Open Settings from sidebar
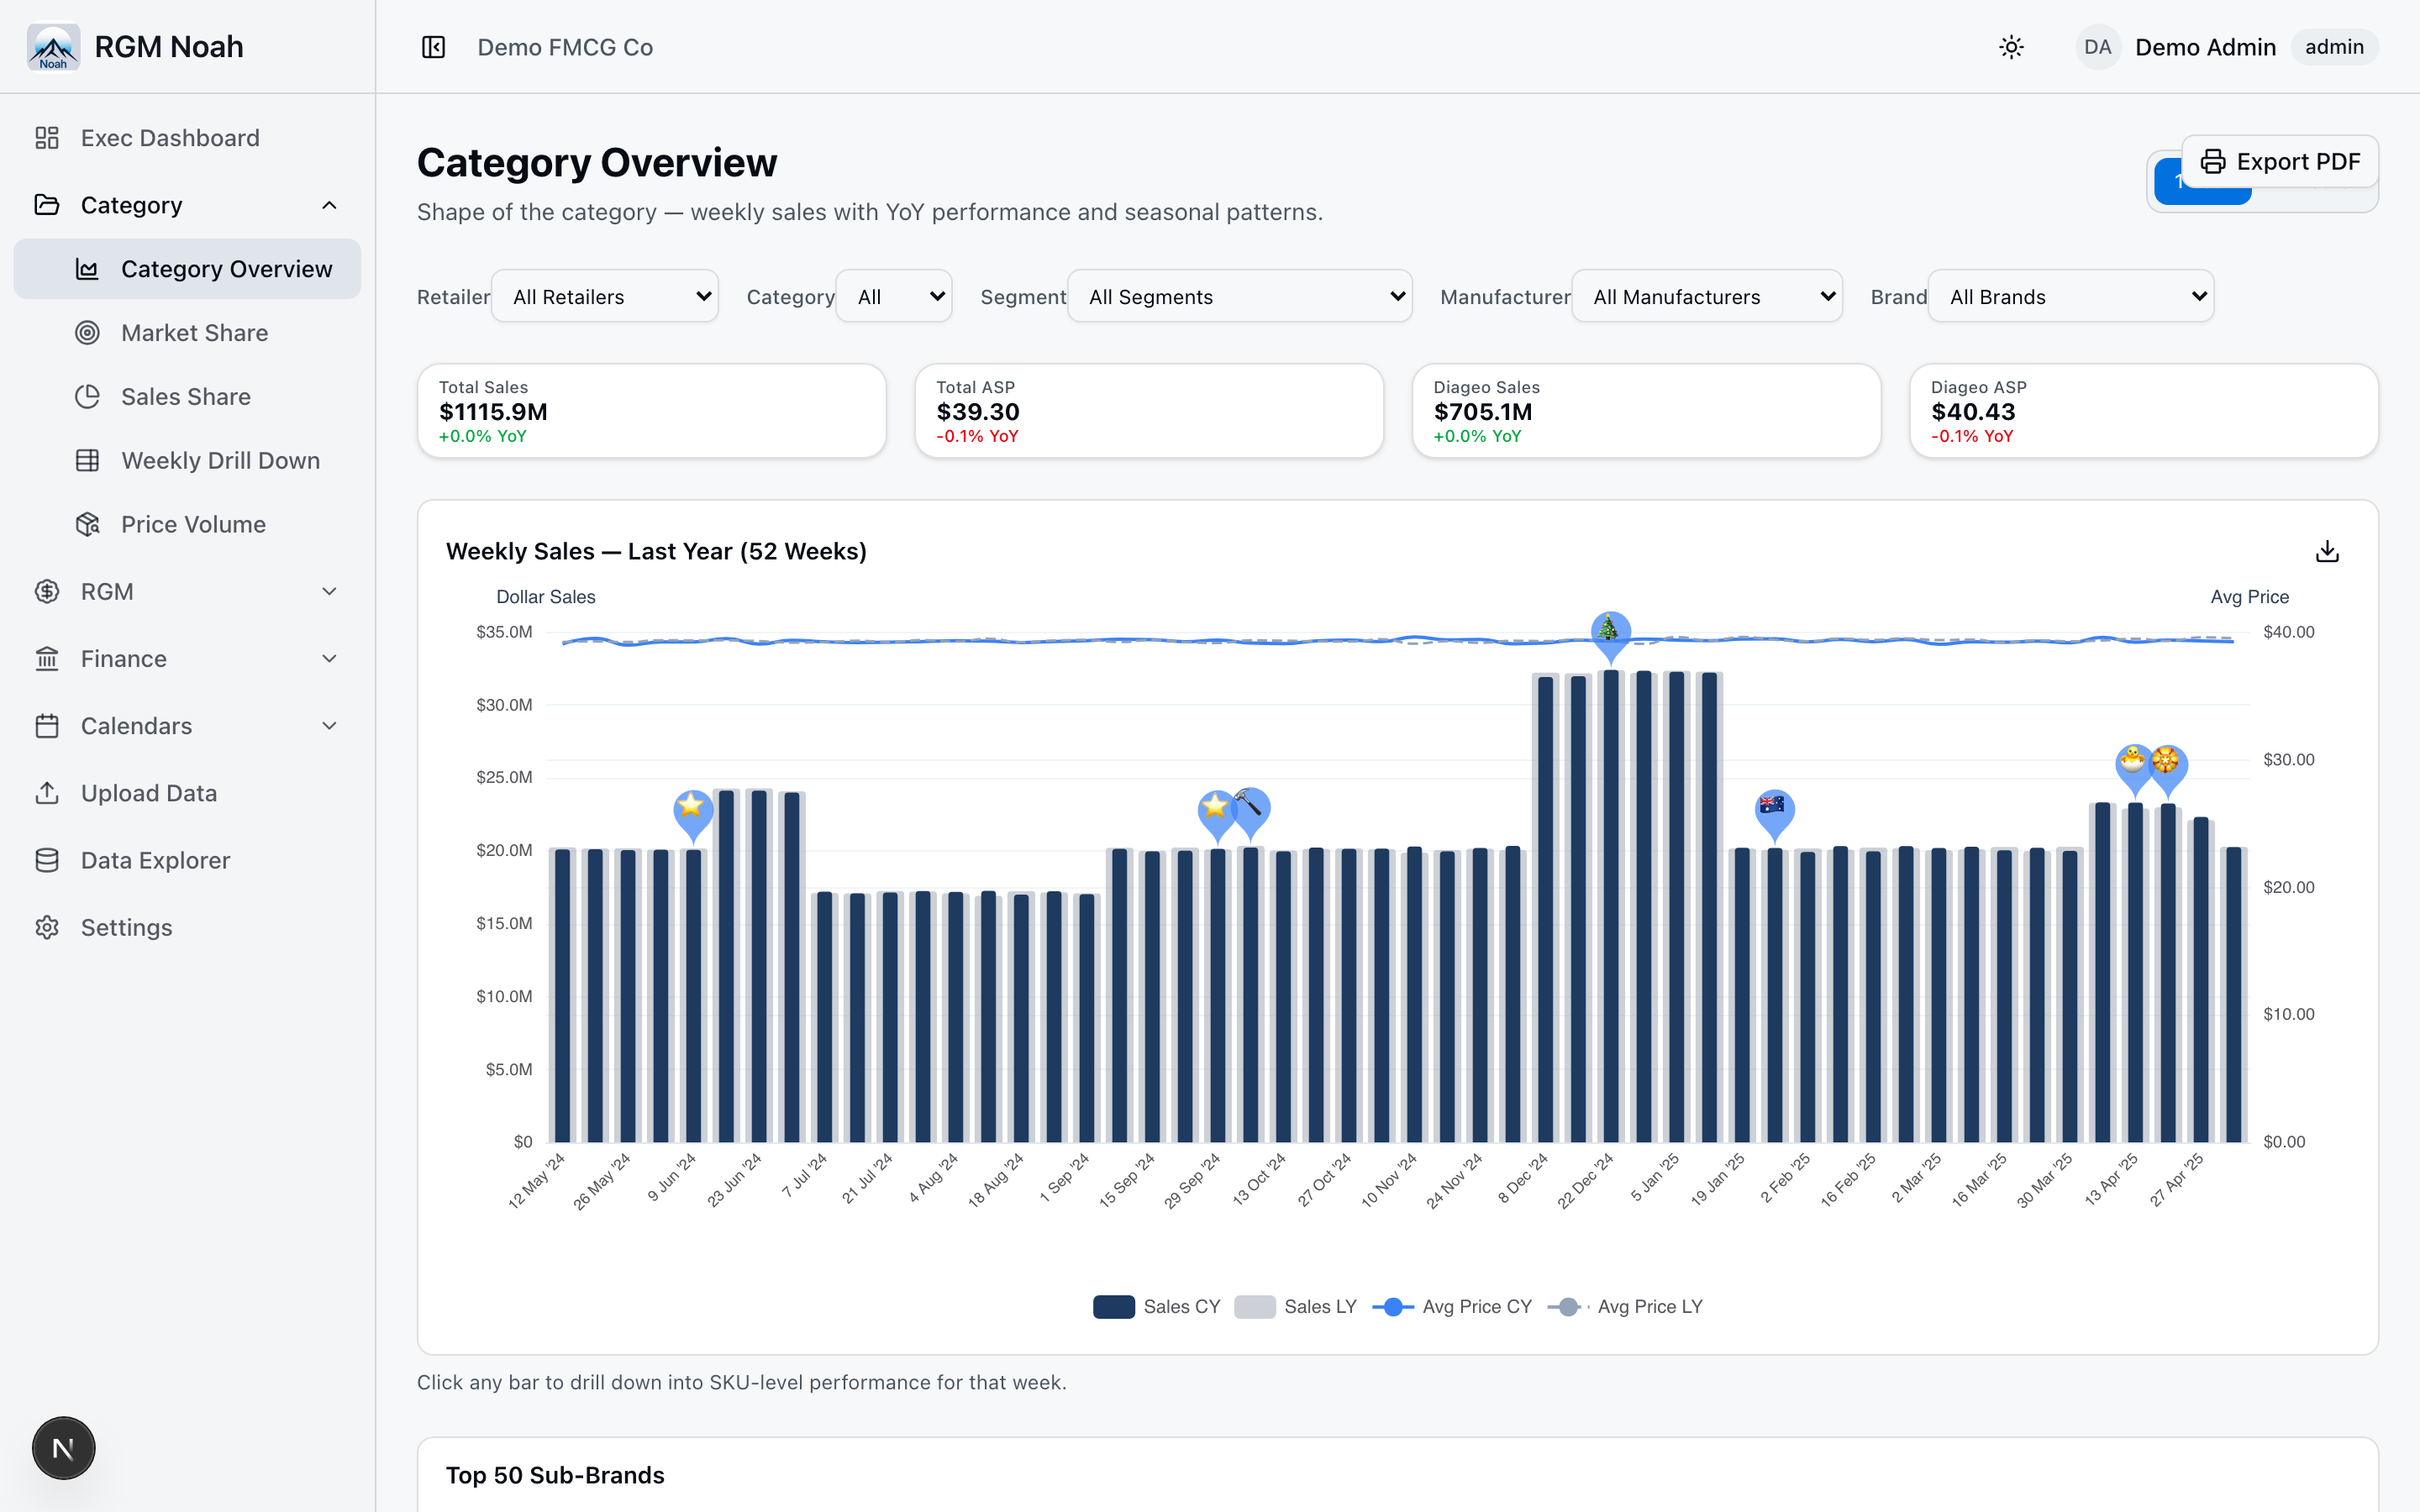Screen dimensions: 2420x1512 126,927
